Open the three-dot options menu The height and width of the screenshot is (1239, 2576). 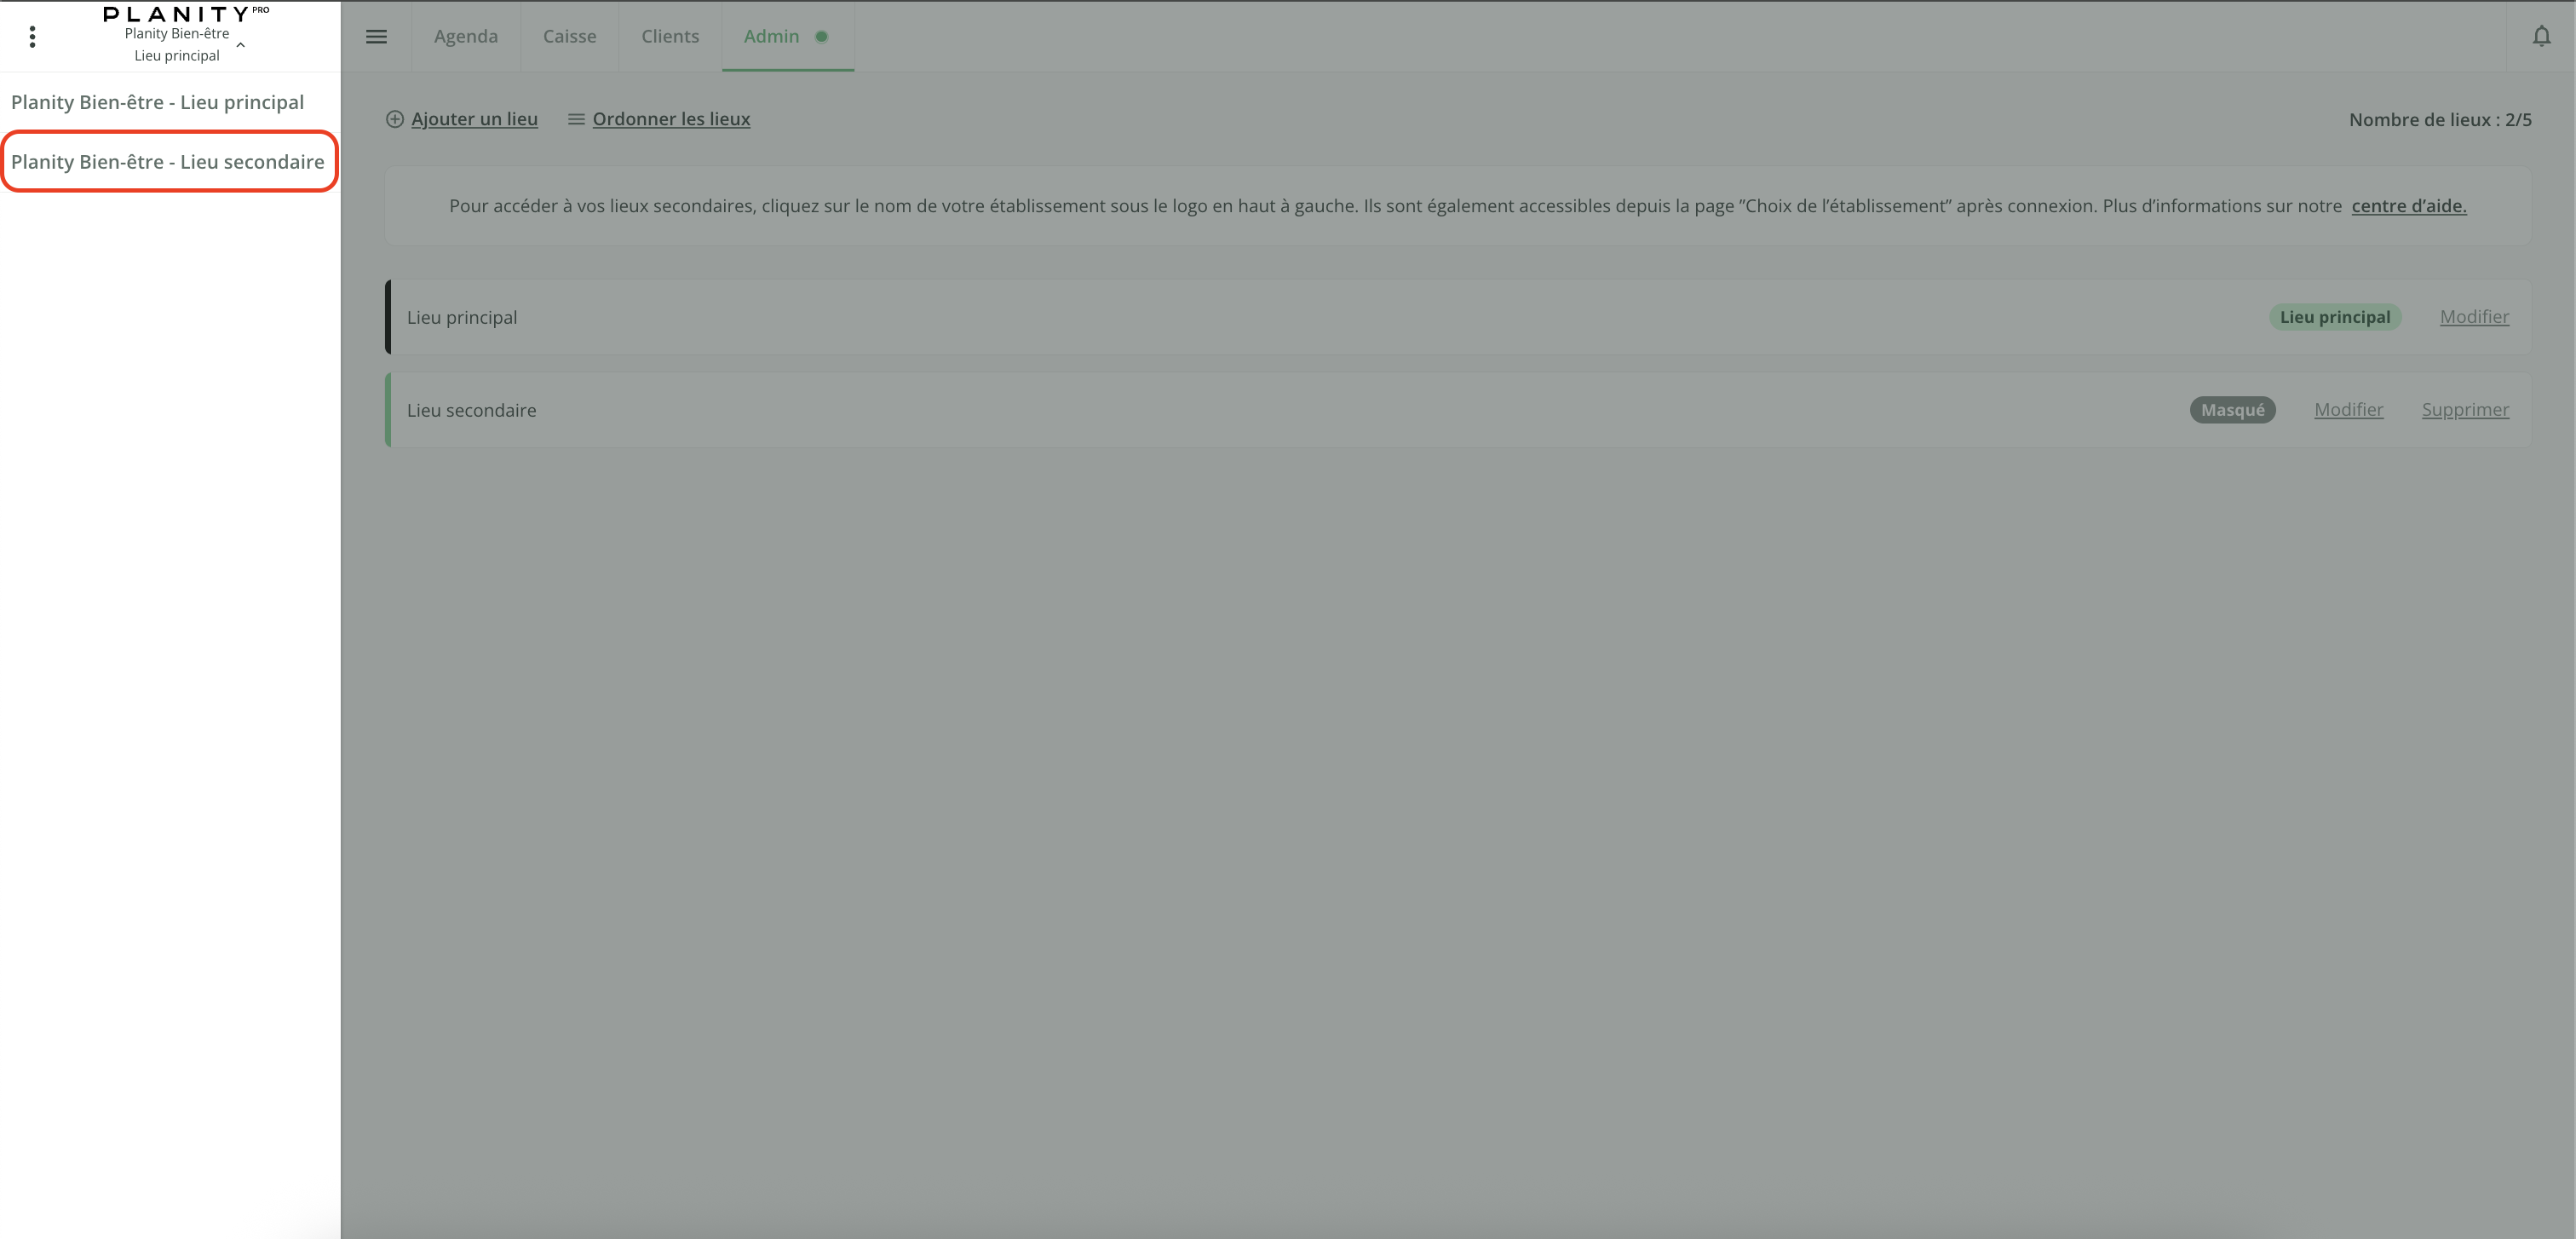point(32,37)
